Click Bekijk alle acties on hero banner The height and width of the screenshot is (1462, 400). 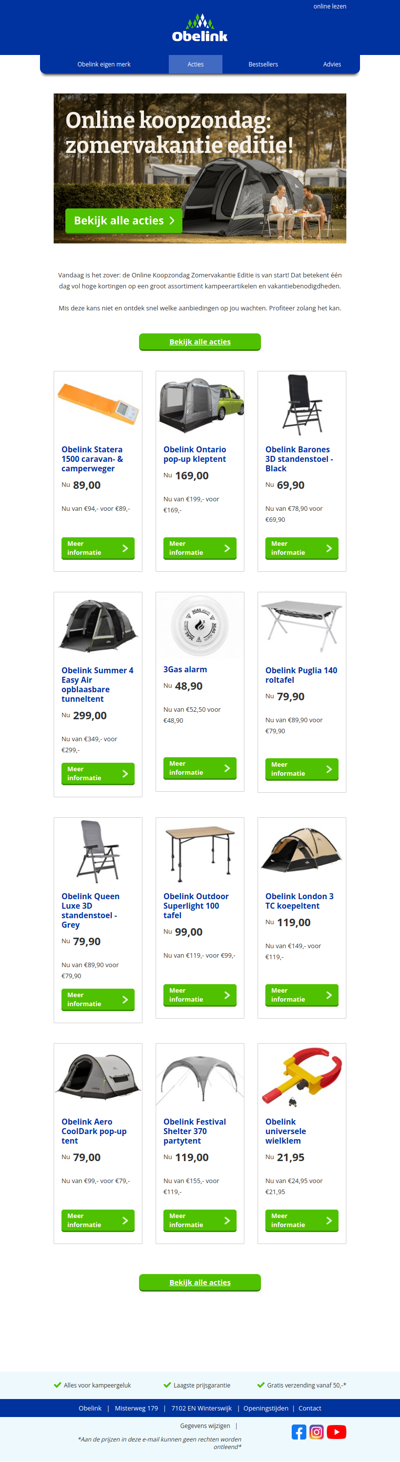coord(124,220)
